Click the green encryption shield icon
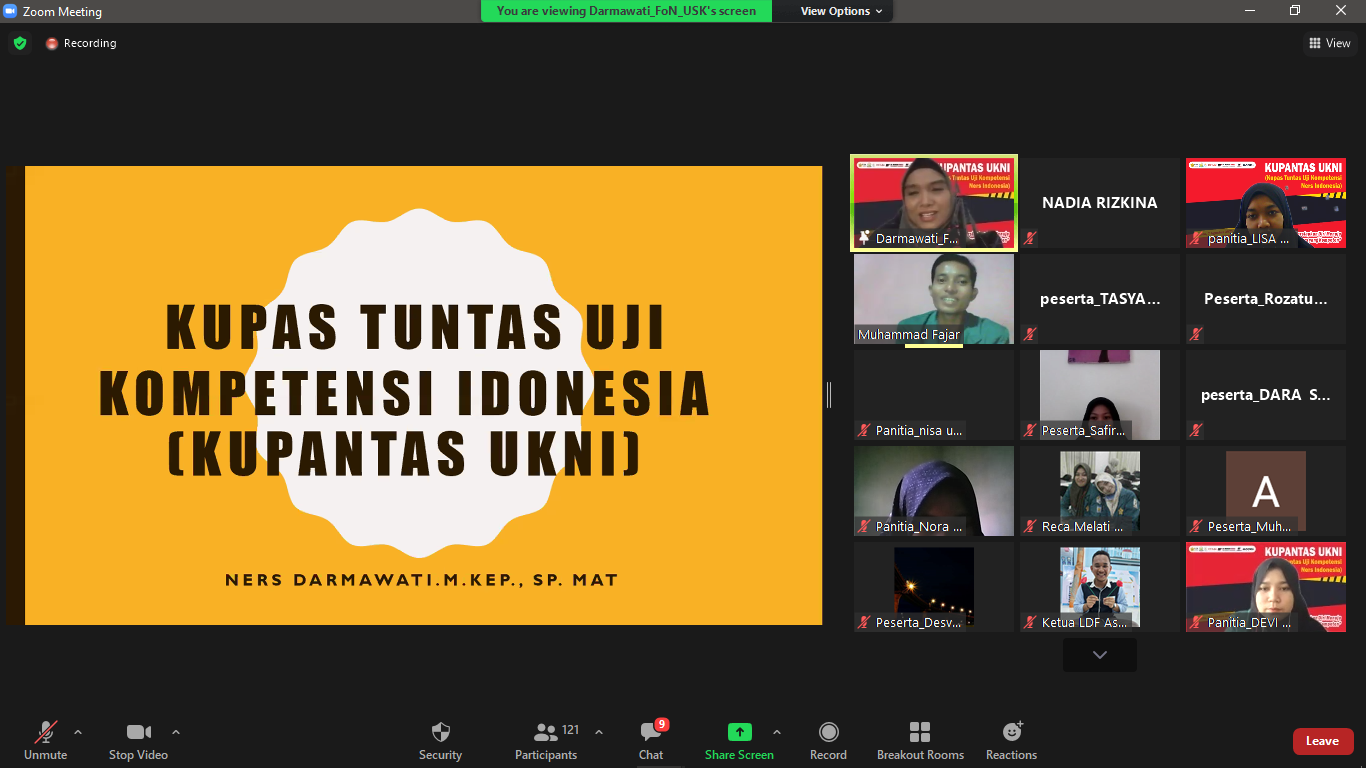 pos(20,43)
